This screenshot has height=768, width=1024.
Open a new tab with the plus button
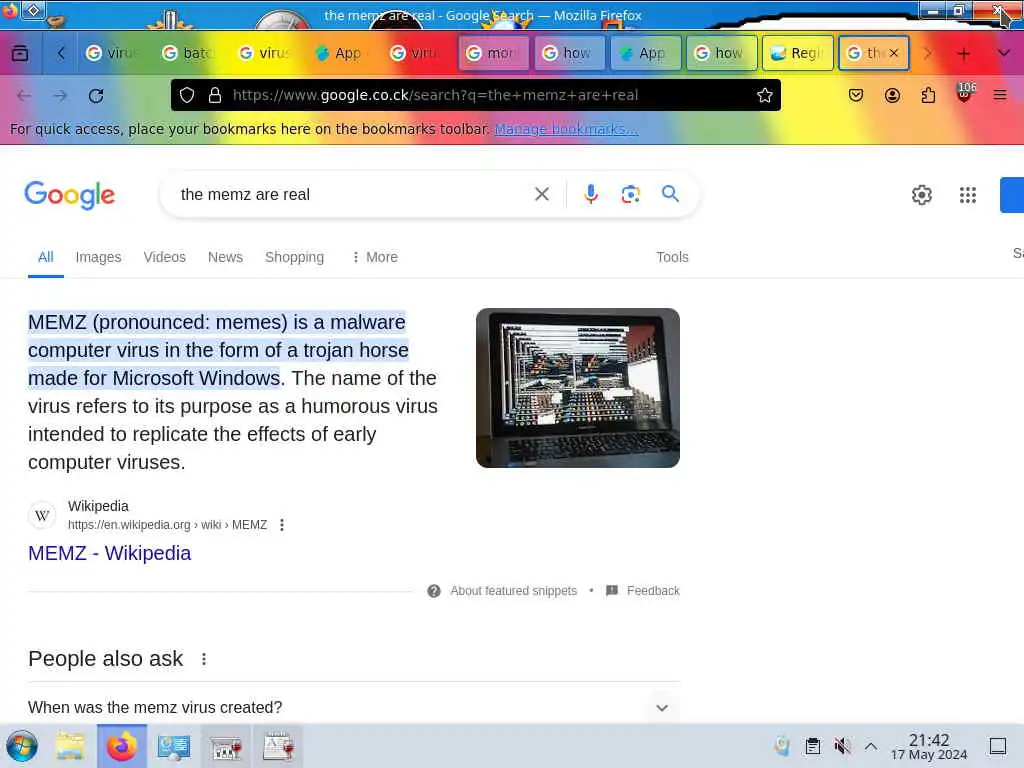963,54
